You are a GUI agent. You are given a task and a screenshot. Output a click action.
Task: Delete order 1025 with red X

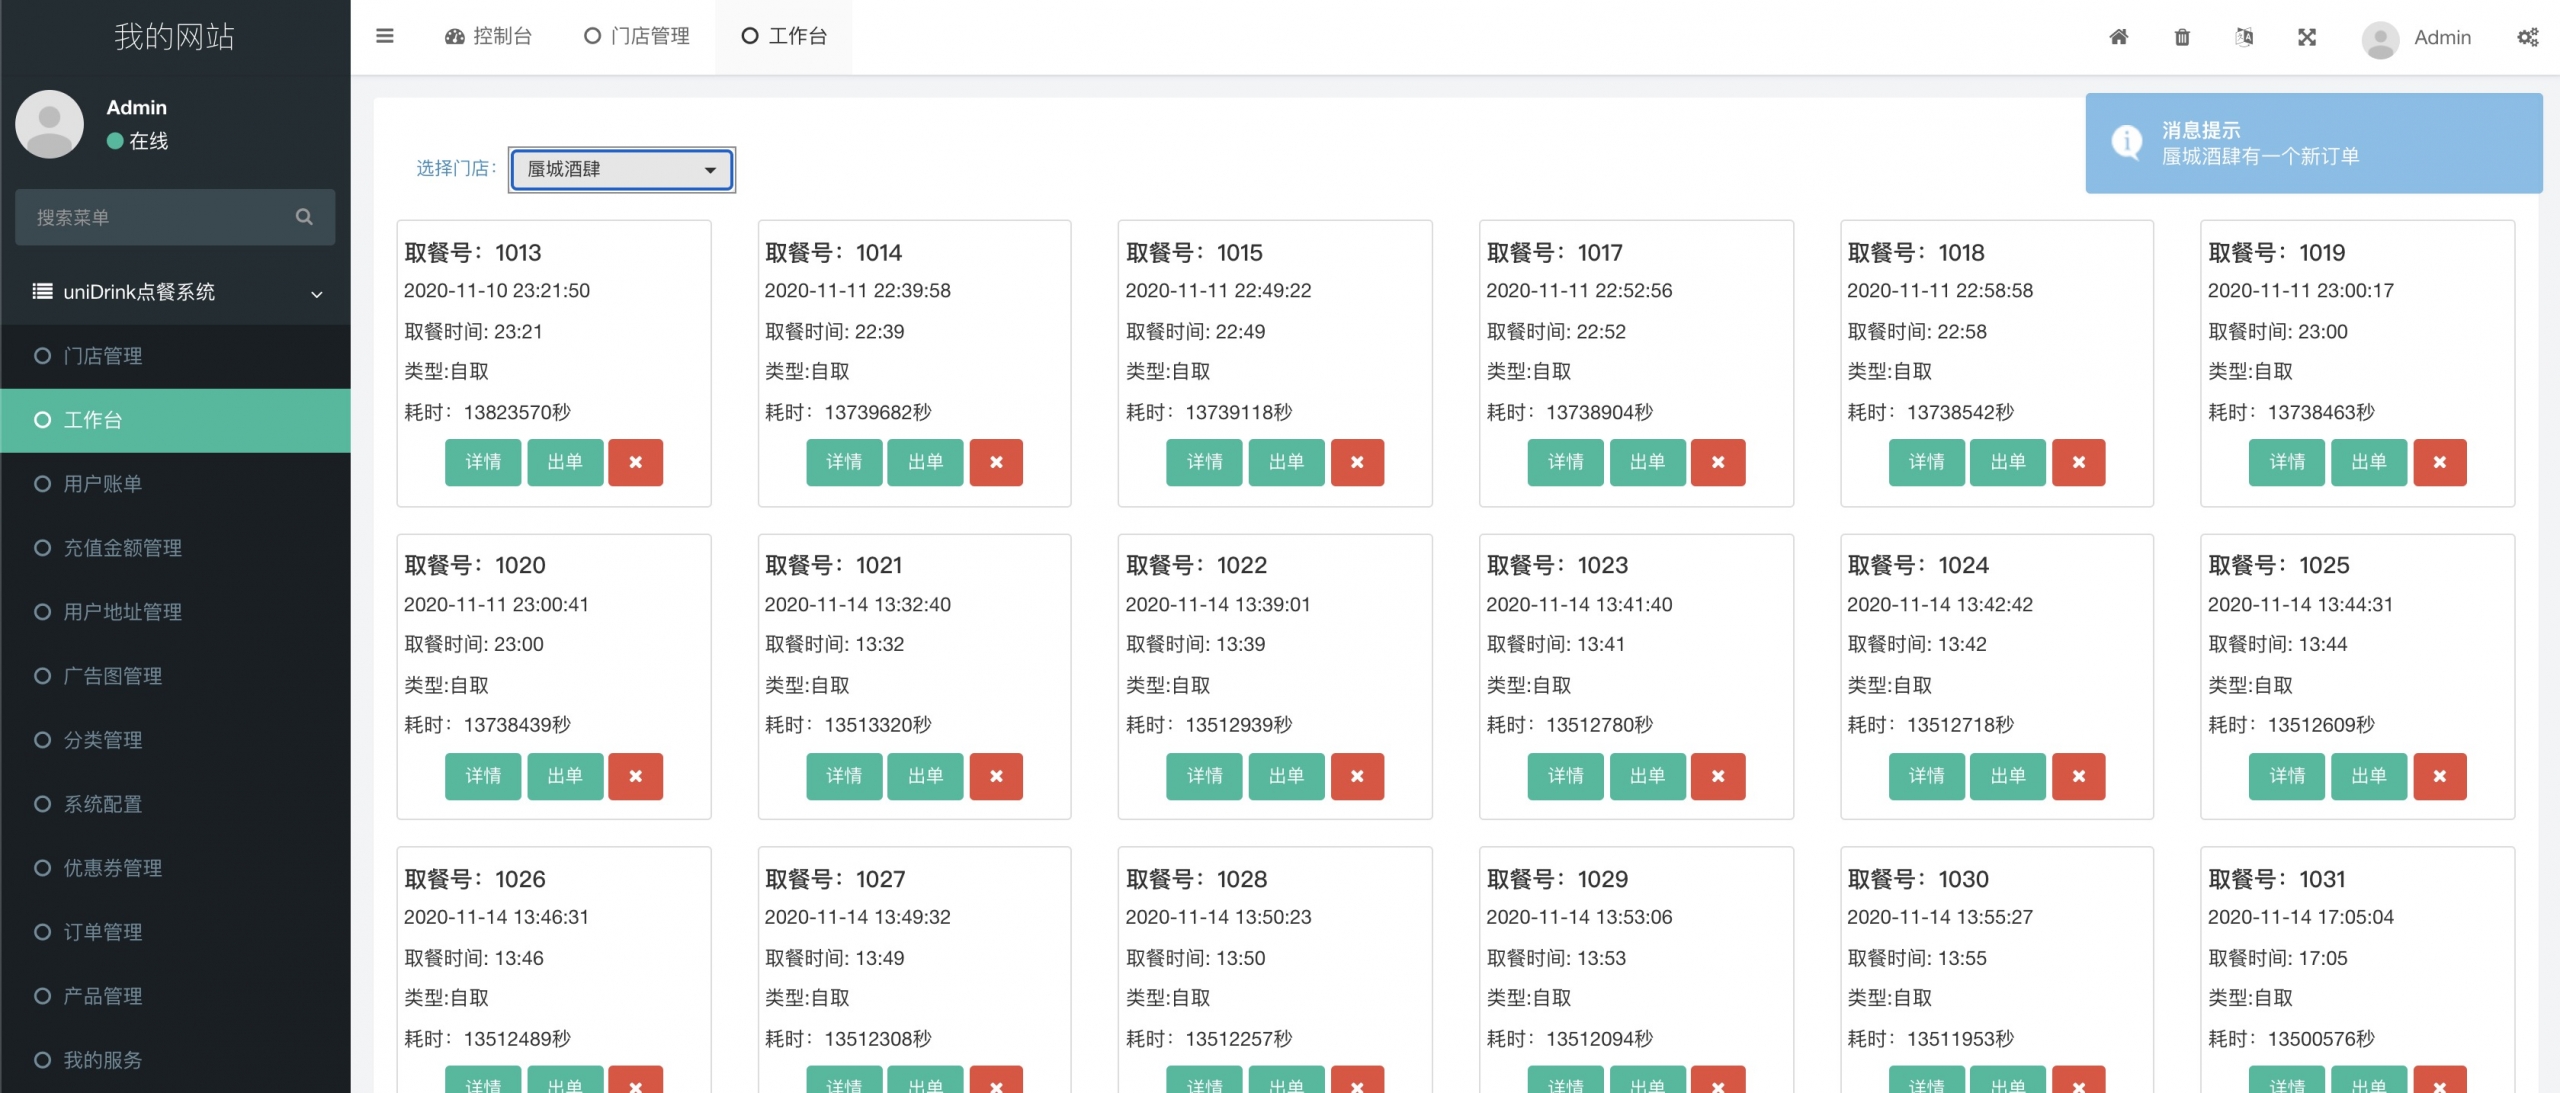[2440, 776]
